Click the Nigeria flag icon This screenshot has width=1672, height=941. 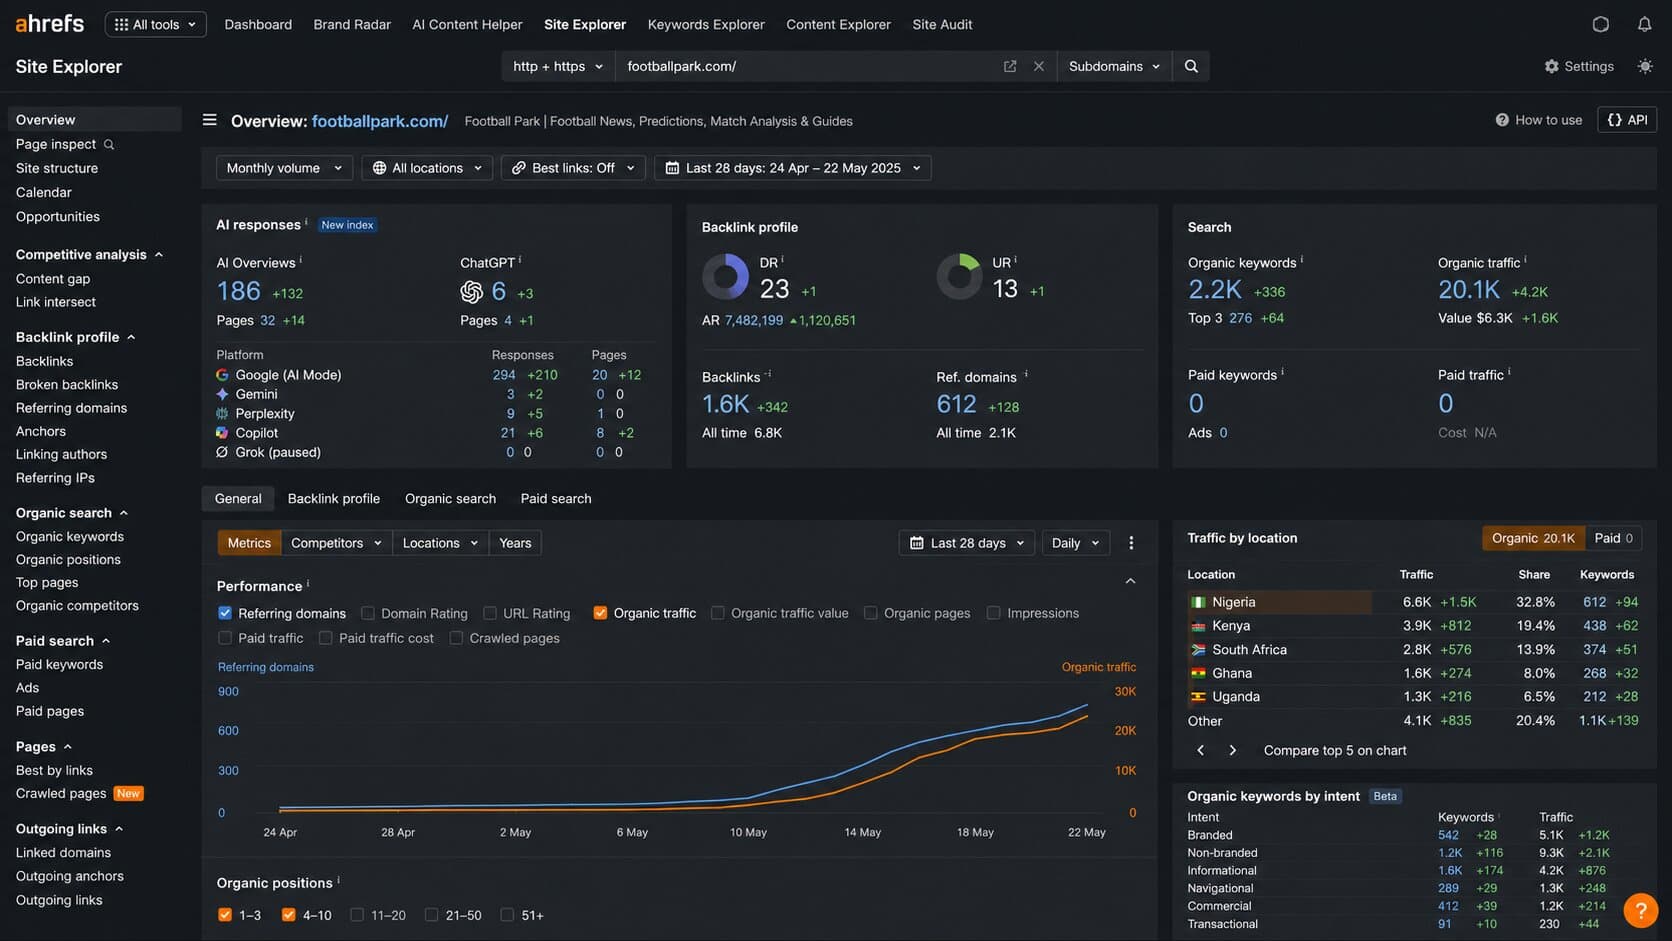pos(1198,602)
